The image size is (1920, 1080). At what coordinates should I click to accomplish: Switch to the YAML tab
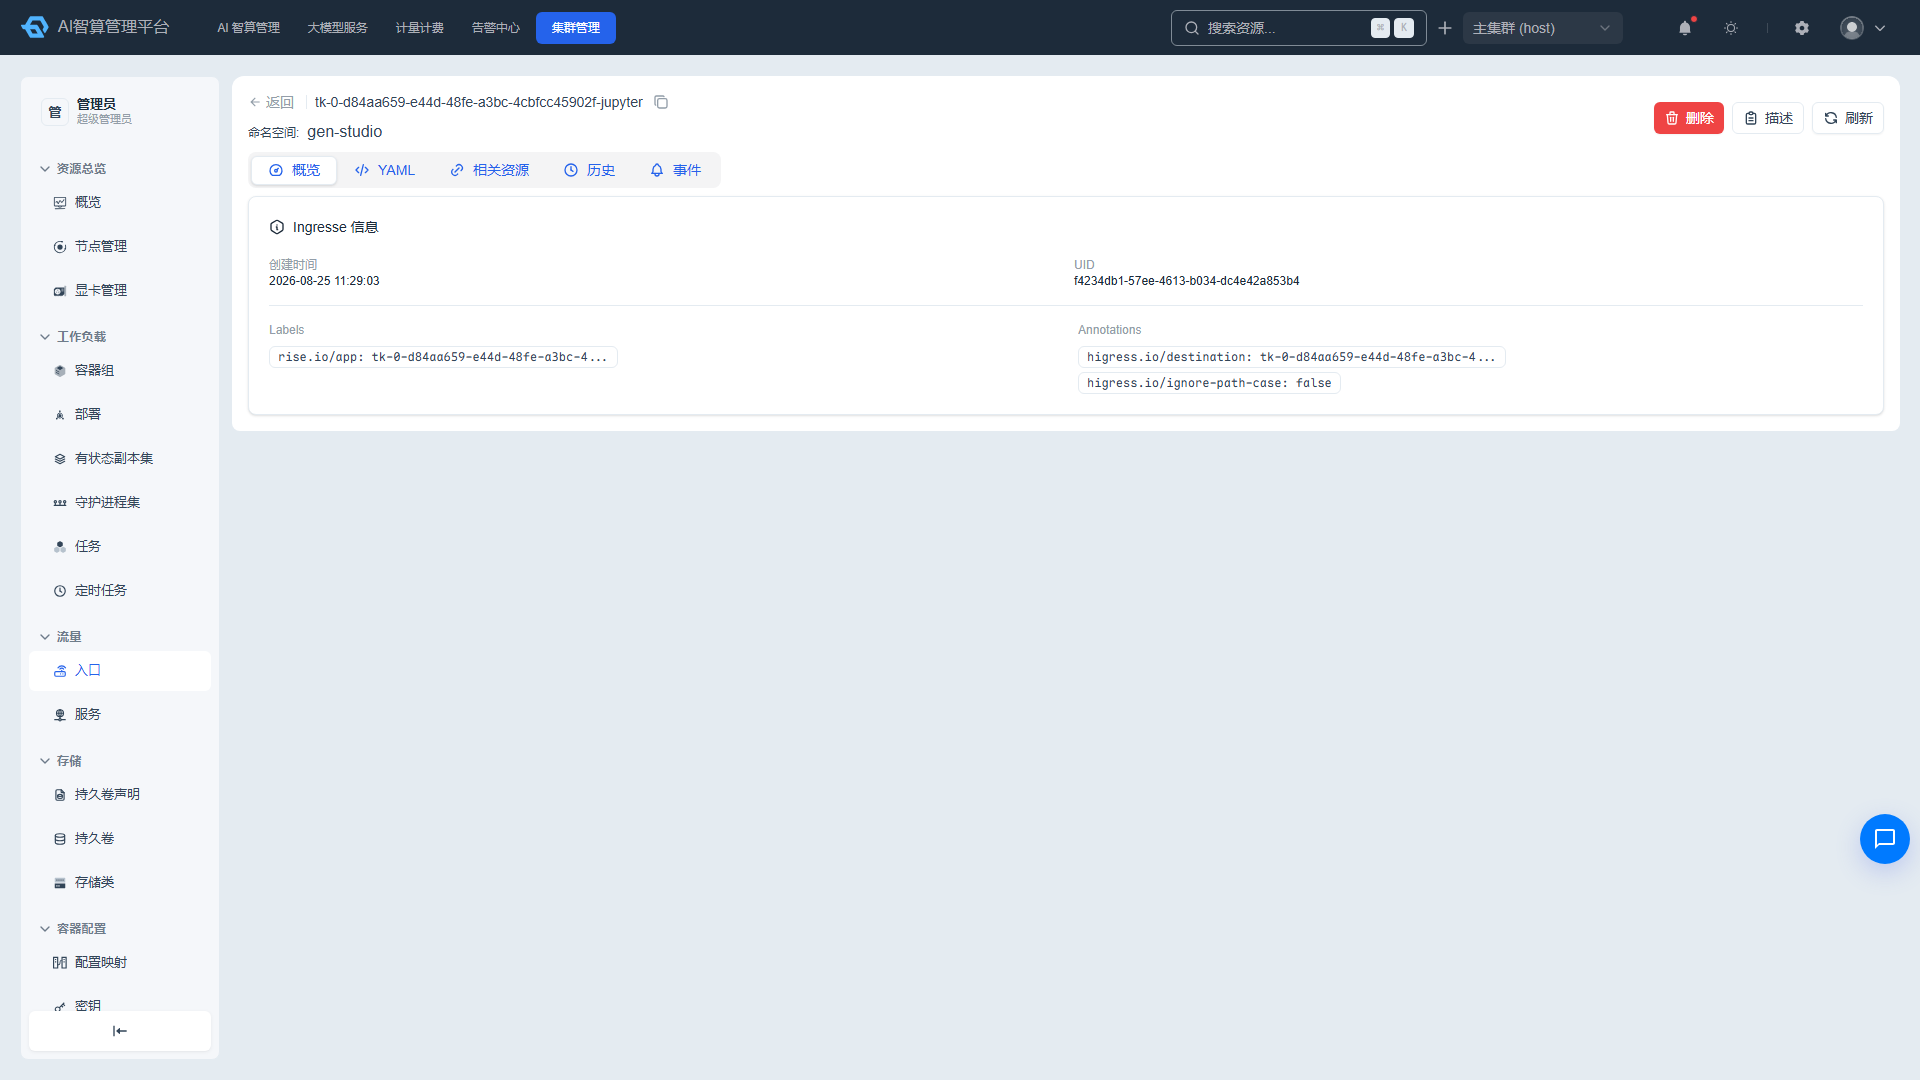tap(385, 170)
